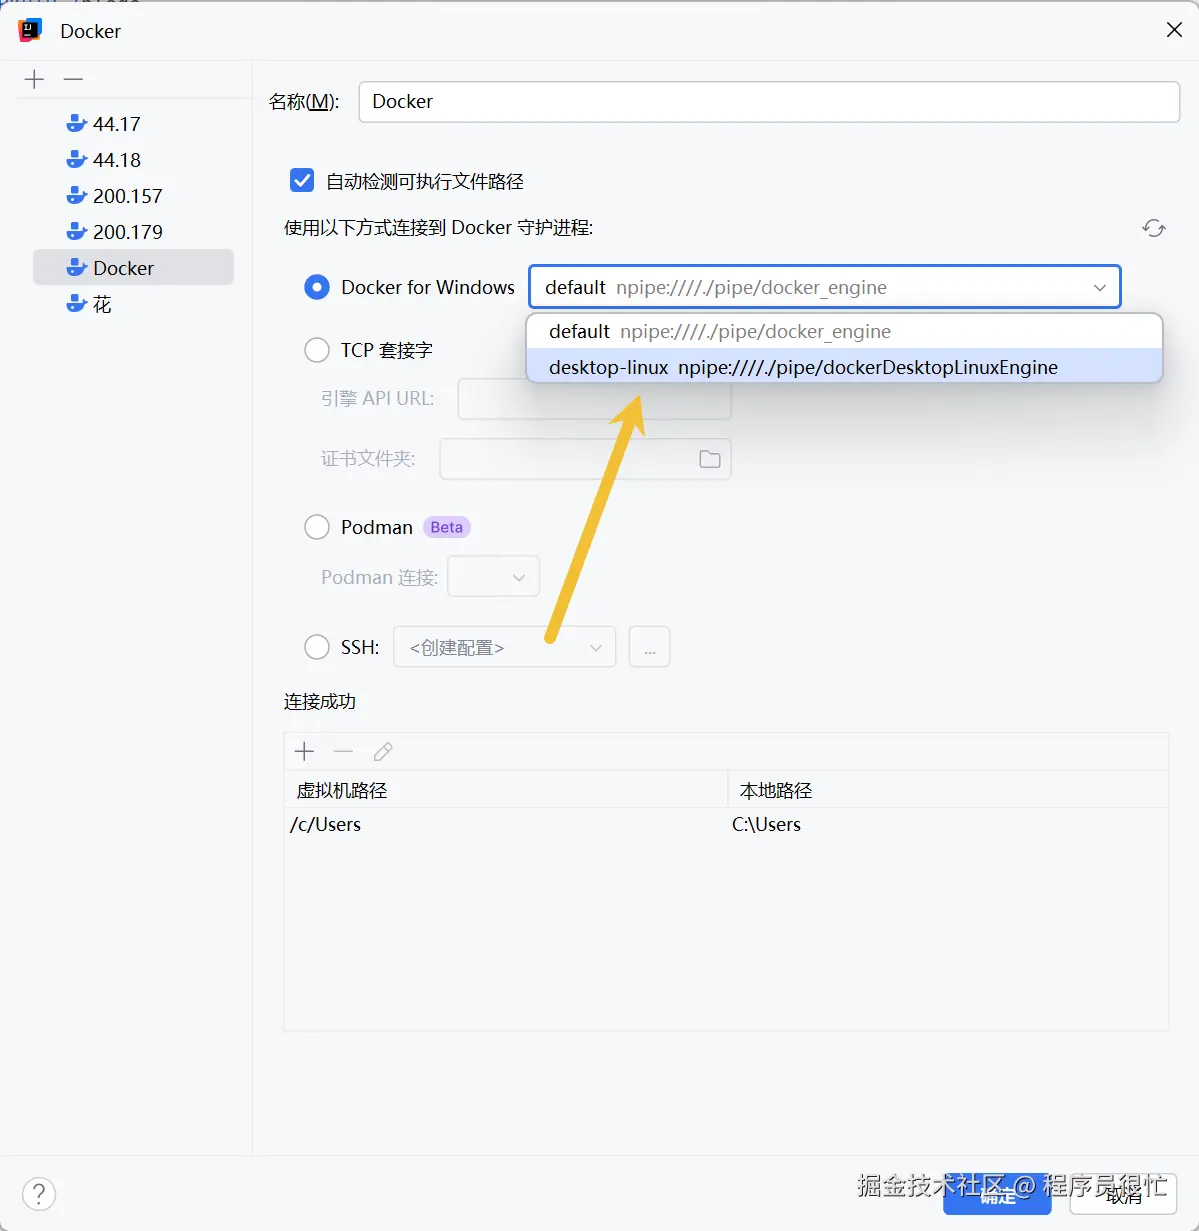Remove path mapping with the minus icon
The height and width of the screenshot is (1231, 1199).
[343, 751]
